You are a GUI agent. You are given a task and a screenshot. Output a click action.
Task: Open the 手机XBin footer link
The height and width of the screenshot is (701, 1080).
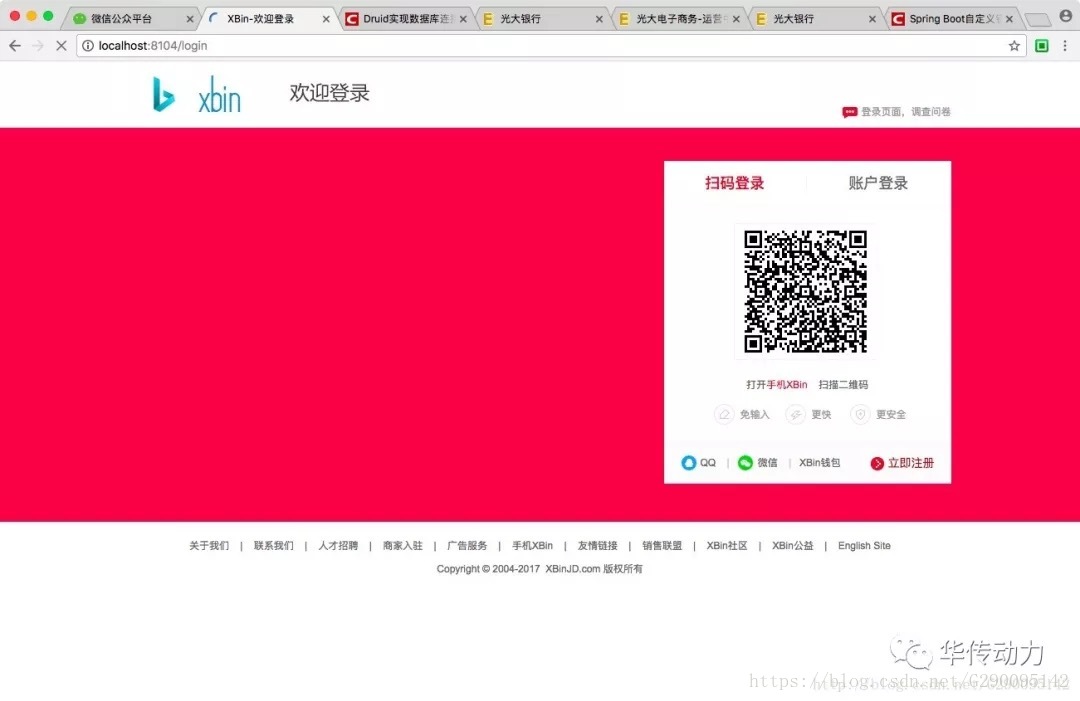click(532, 545)
